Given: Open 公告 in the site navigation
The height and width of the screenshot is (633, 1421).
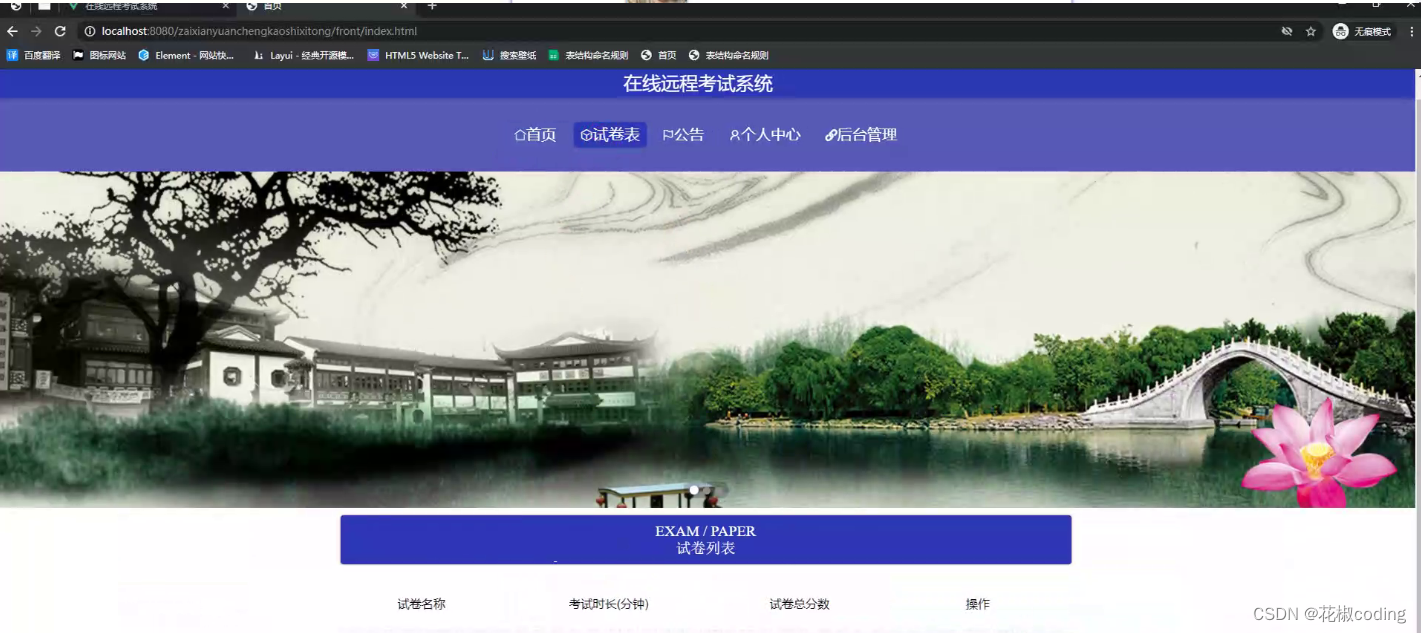Looking at the screenshot, I should pos(683,135).
